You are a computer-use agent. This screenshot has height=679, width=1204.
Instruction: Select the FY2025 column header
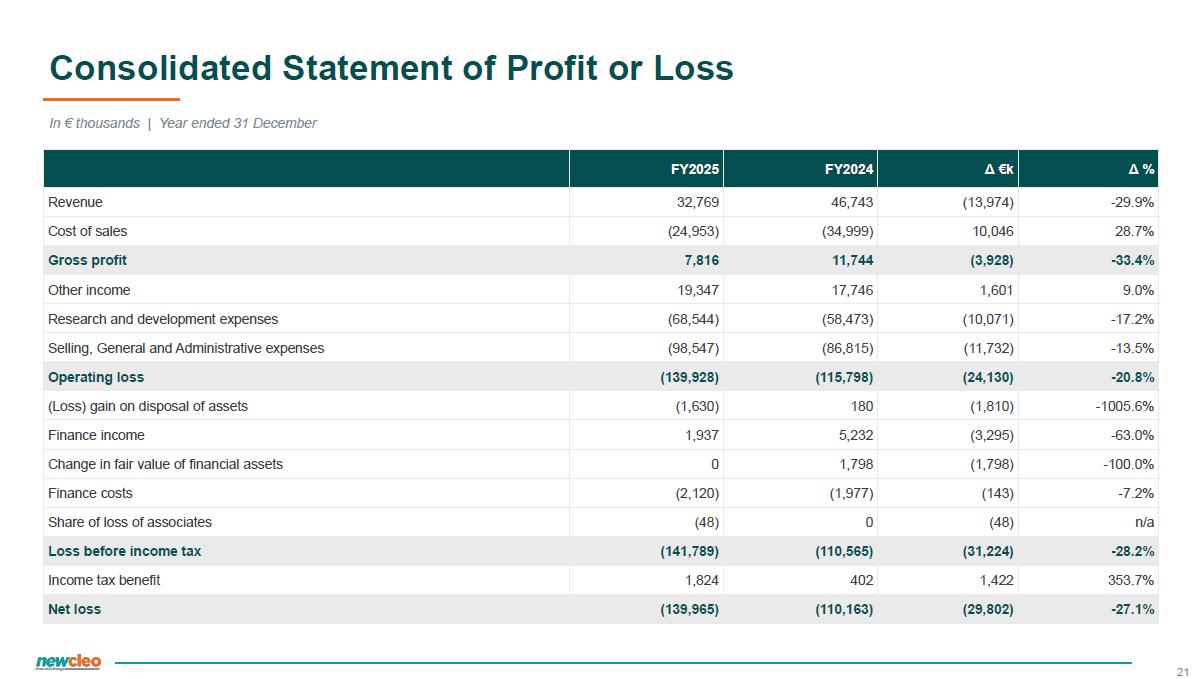[695, 169]
